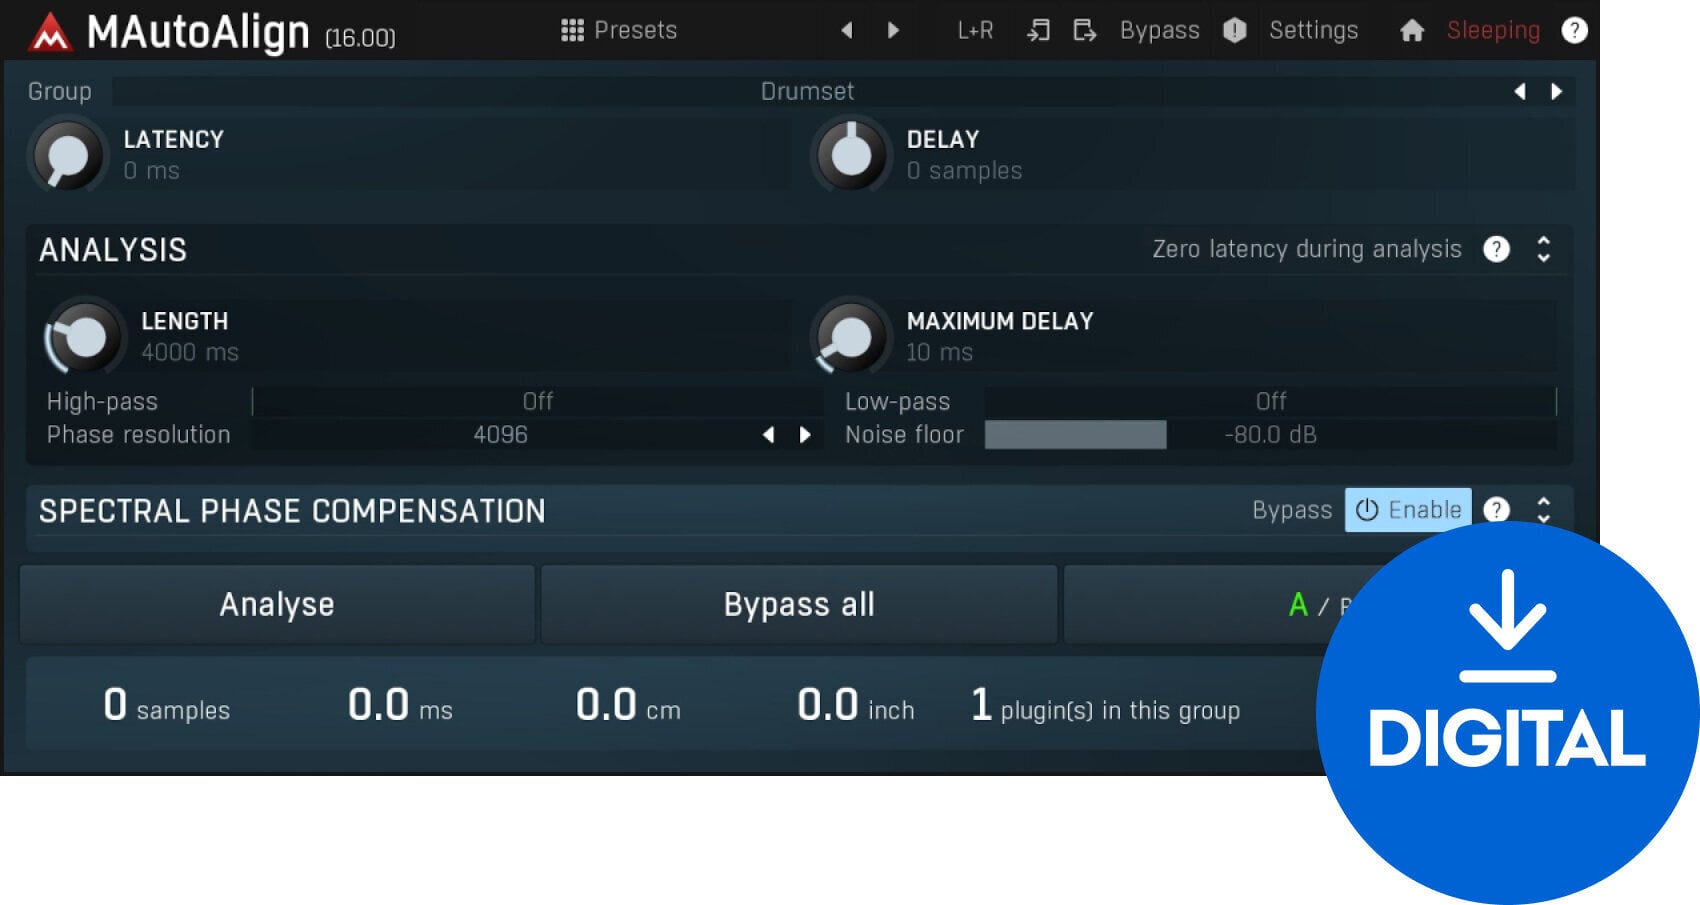Select next group with right arrow

[1556, 92]
